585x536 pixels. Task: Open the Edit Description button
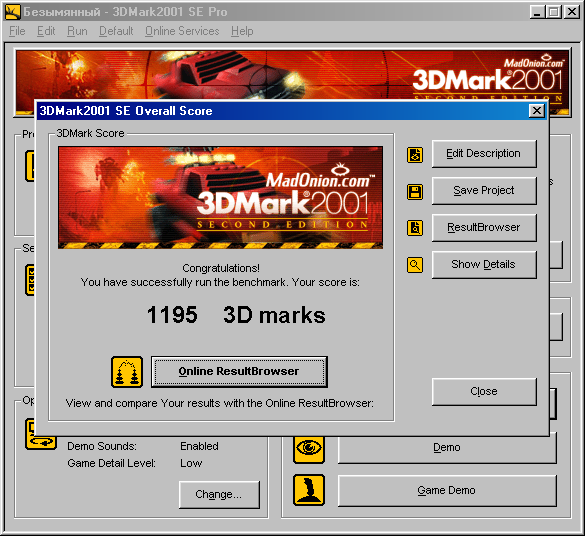tap(484, 154)
